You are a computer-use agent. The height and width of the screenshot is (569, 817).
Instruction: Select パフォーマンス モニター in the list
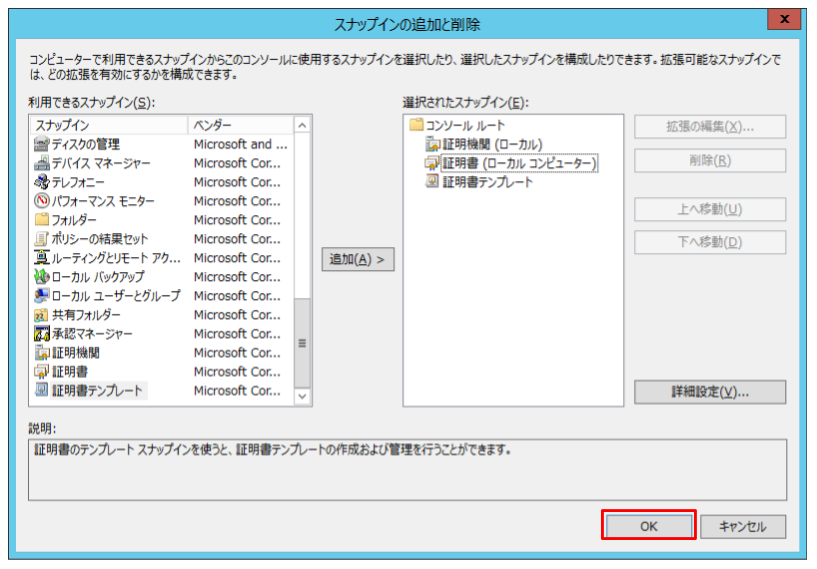103,201
